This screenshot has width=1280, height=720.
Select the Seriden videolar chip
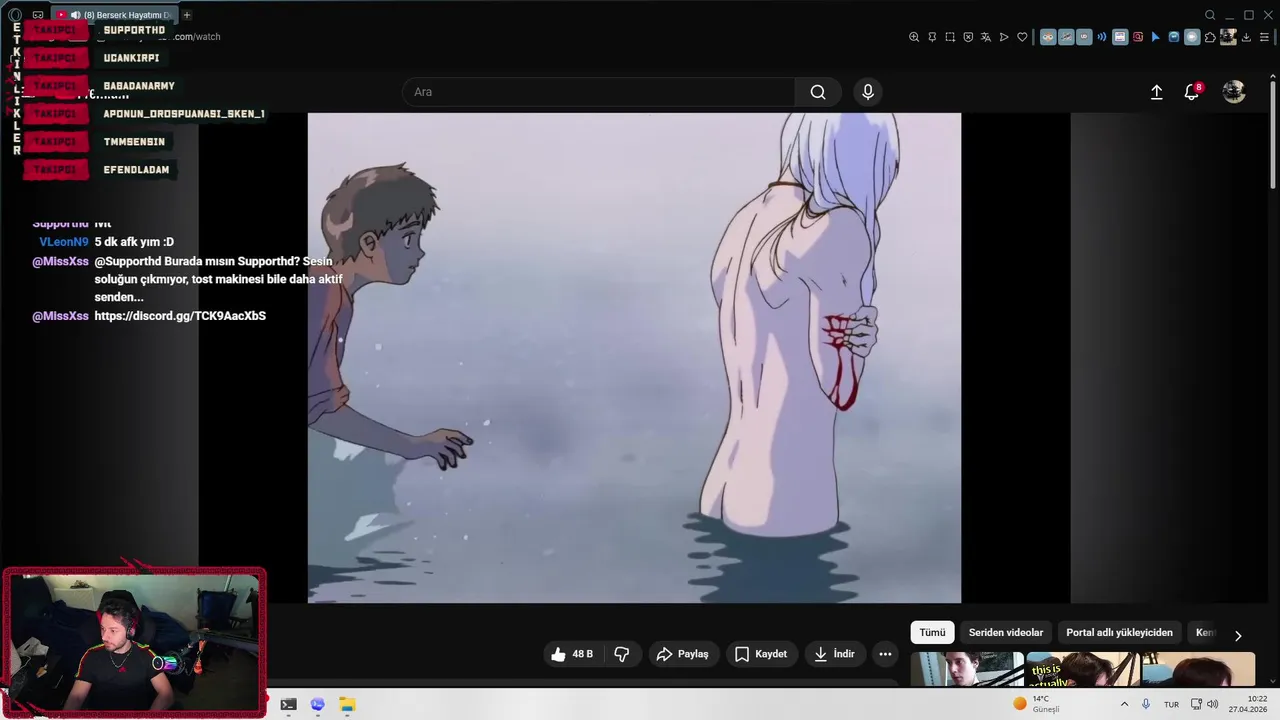click(1006, 633)
